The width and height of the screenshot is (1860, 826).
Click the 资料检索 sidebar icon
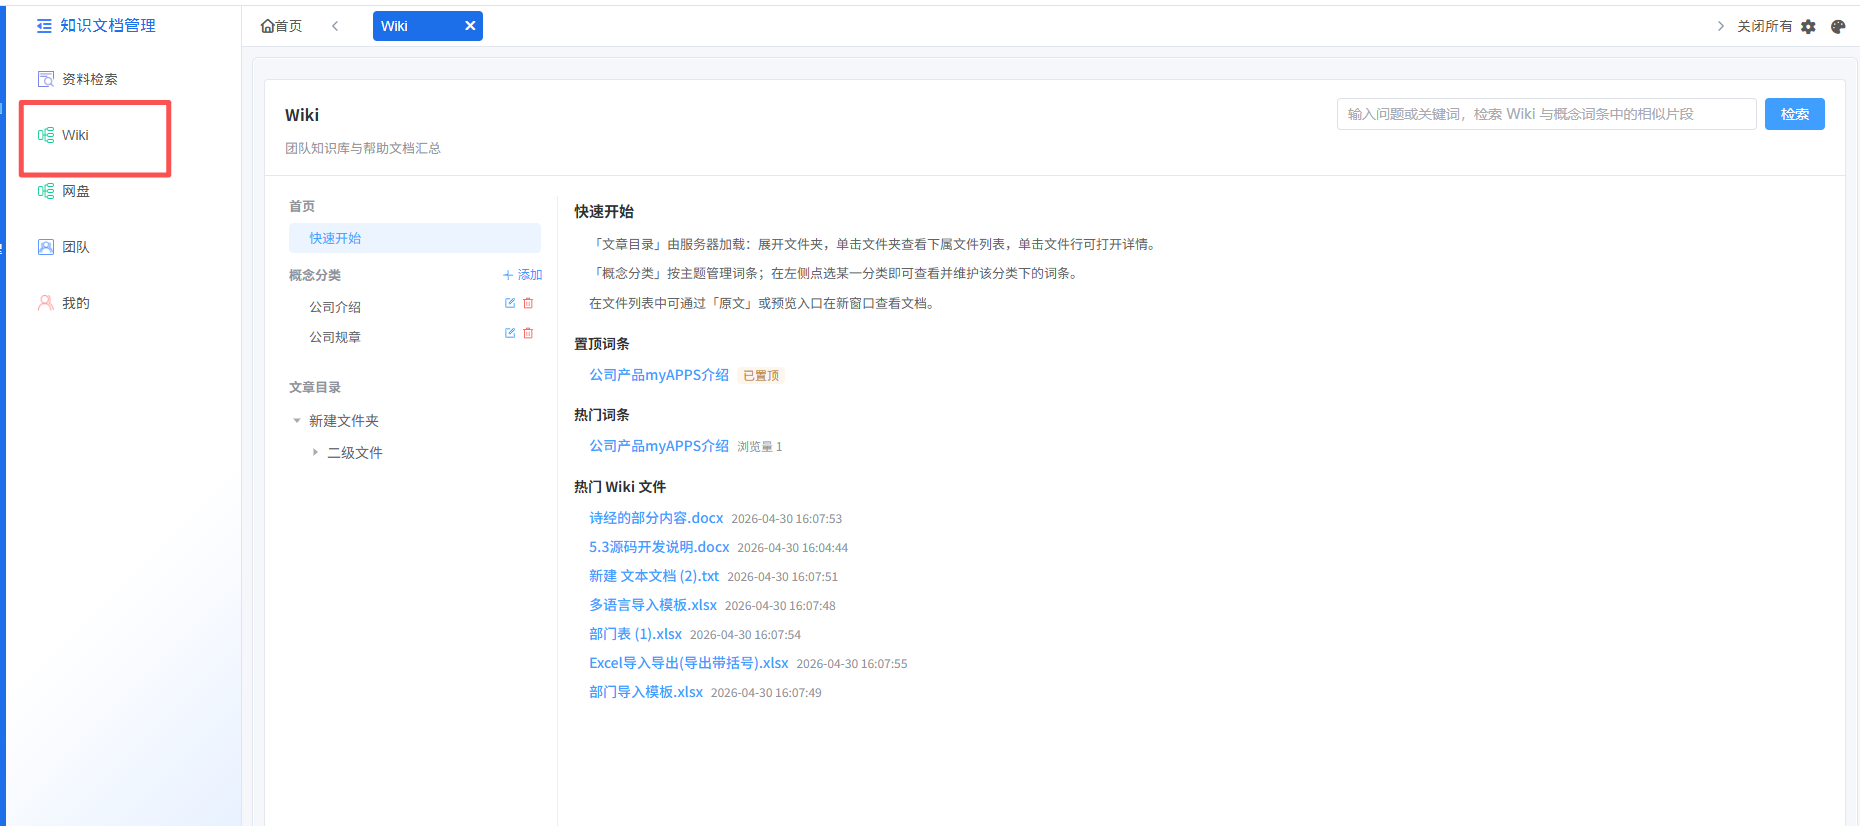46,79
